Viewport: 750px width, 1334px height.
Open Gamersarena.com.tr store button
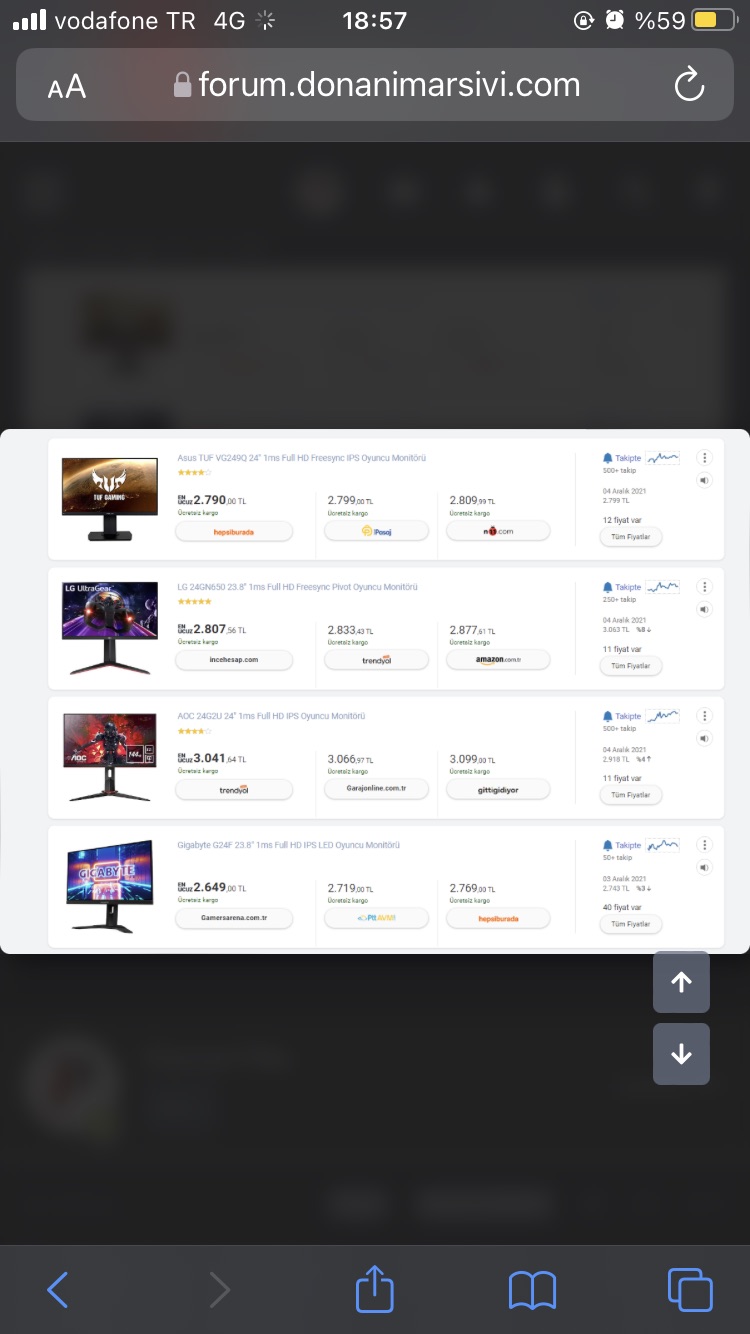click(234, 918)
